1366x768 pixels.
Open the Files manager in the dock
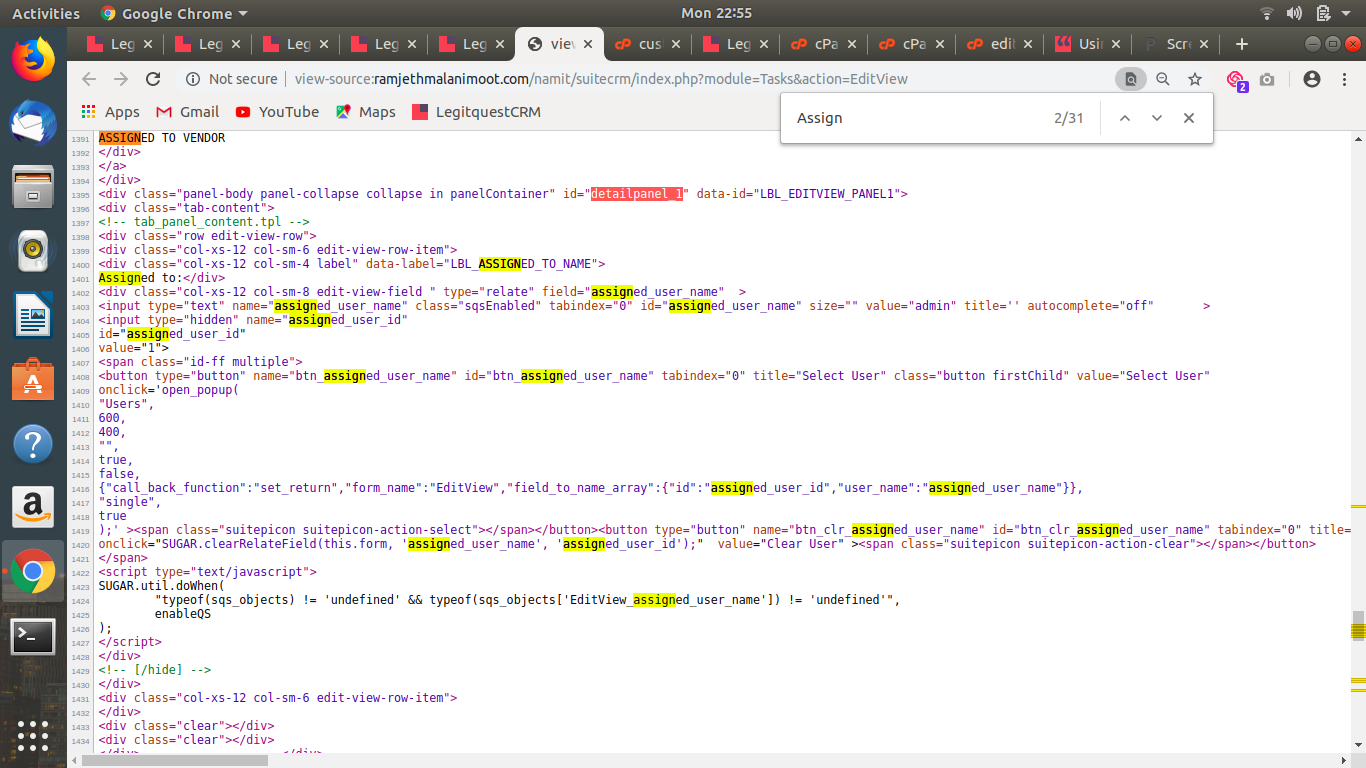[33, 187]
